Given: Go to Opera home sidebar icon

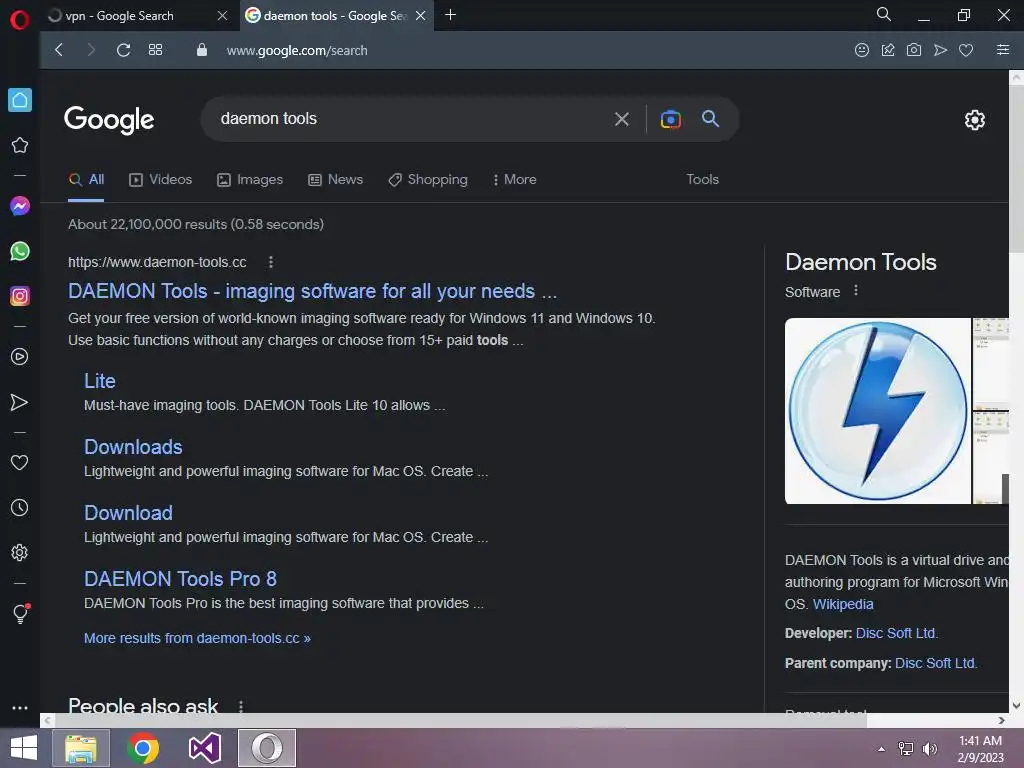Looking at the screenshot, I should pyautogui.click(x=20, y=100).
